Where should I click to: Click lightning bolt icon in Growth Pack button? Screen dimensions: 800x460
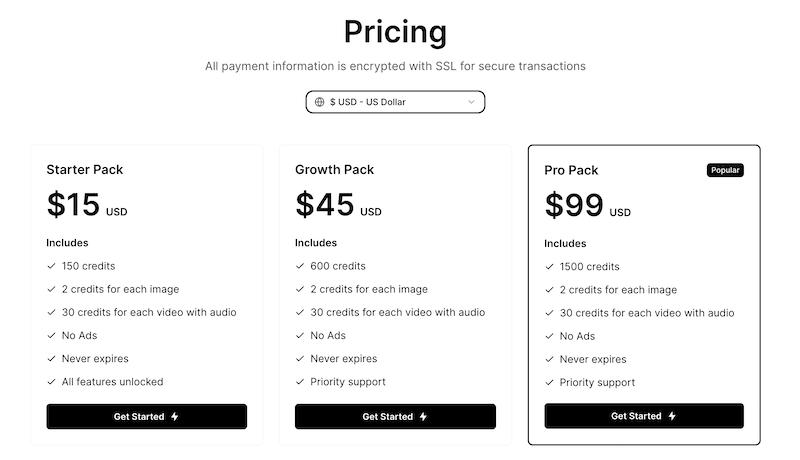423,416
